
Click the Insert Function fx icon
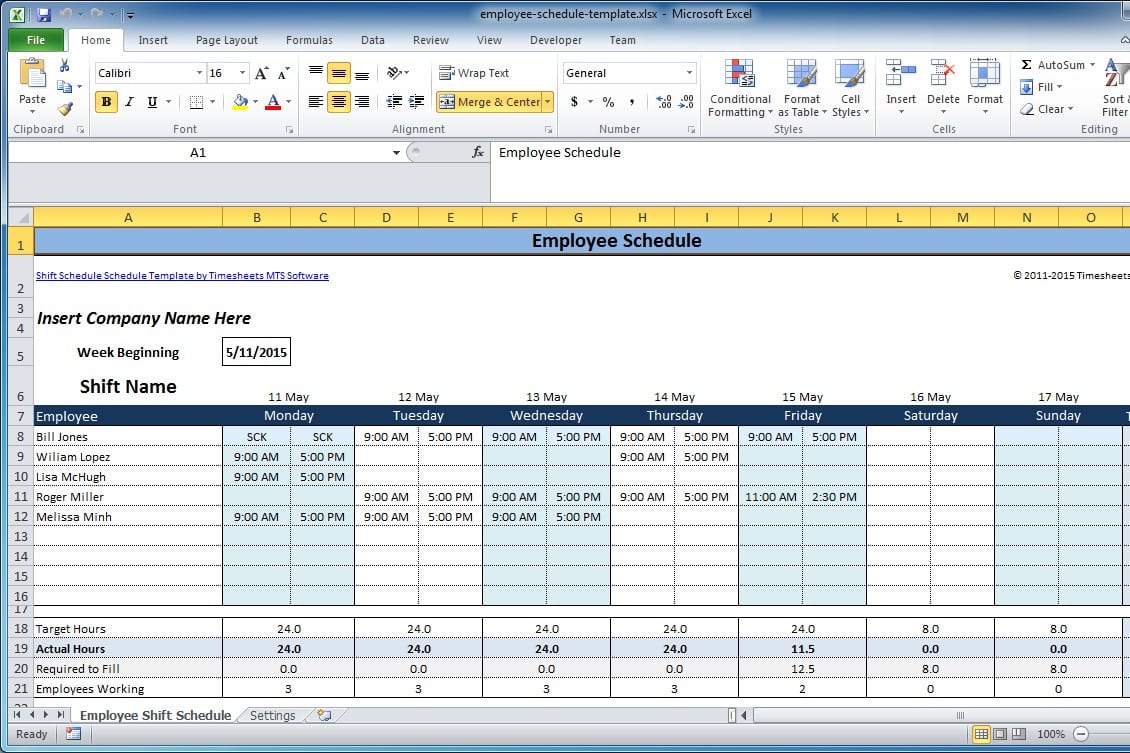pos(478,152)
